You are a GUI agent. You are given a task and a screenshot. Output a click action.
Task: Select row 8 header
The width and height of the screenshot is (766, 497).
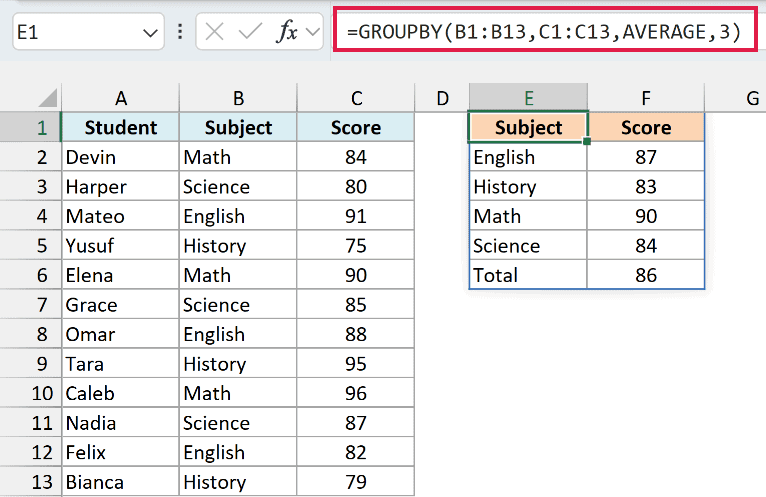[30, 334]
